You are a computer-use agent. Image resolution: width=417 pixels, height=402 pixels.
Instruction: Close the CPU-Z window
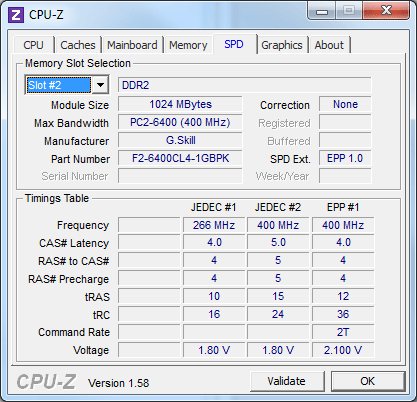386,11
